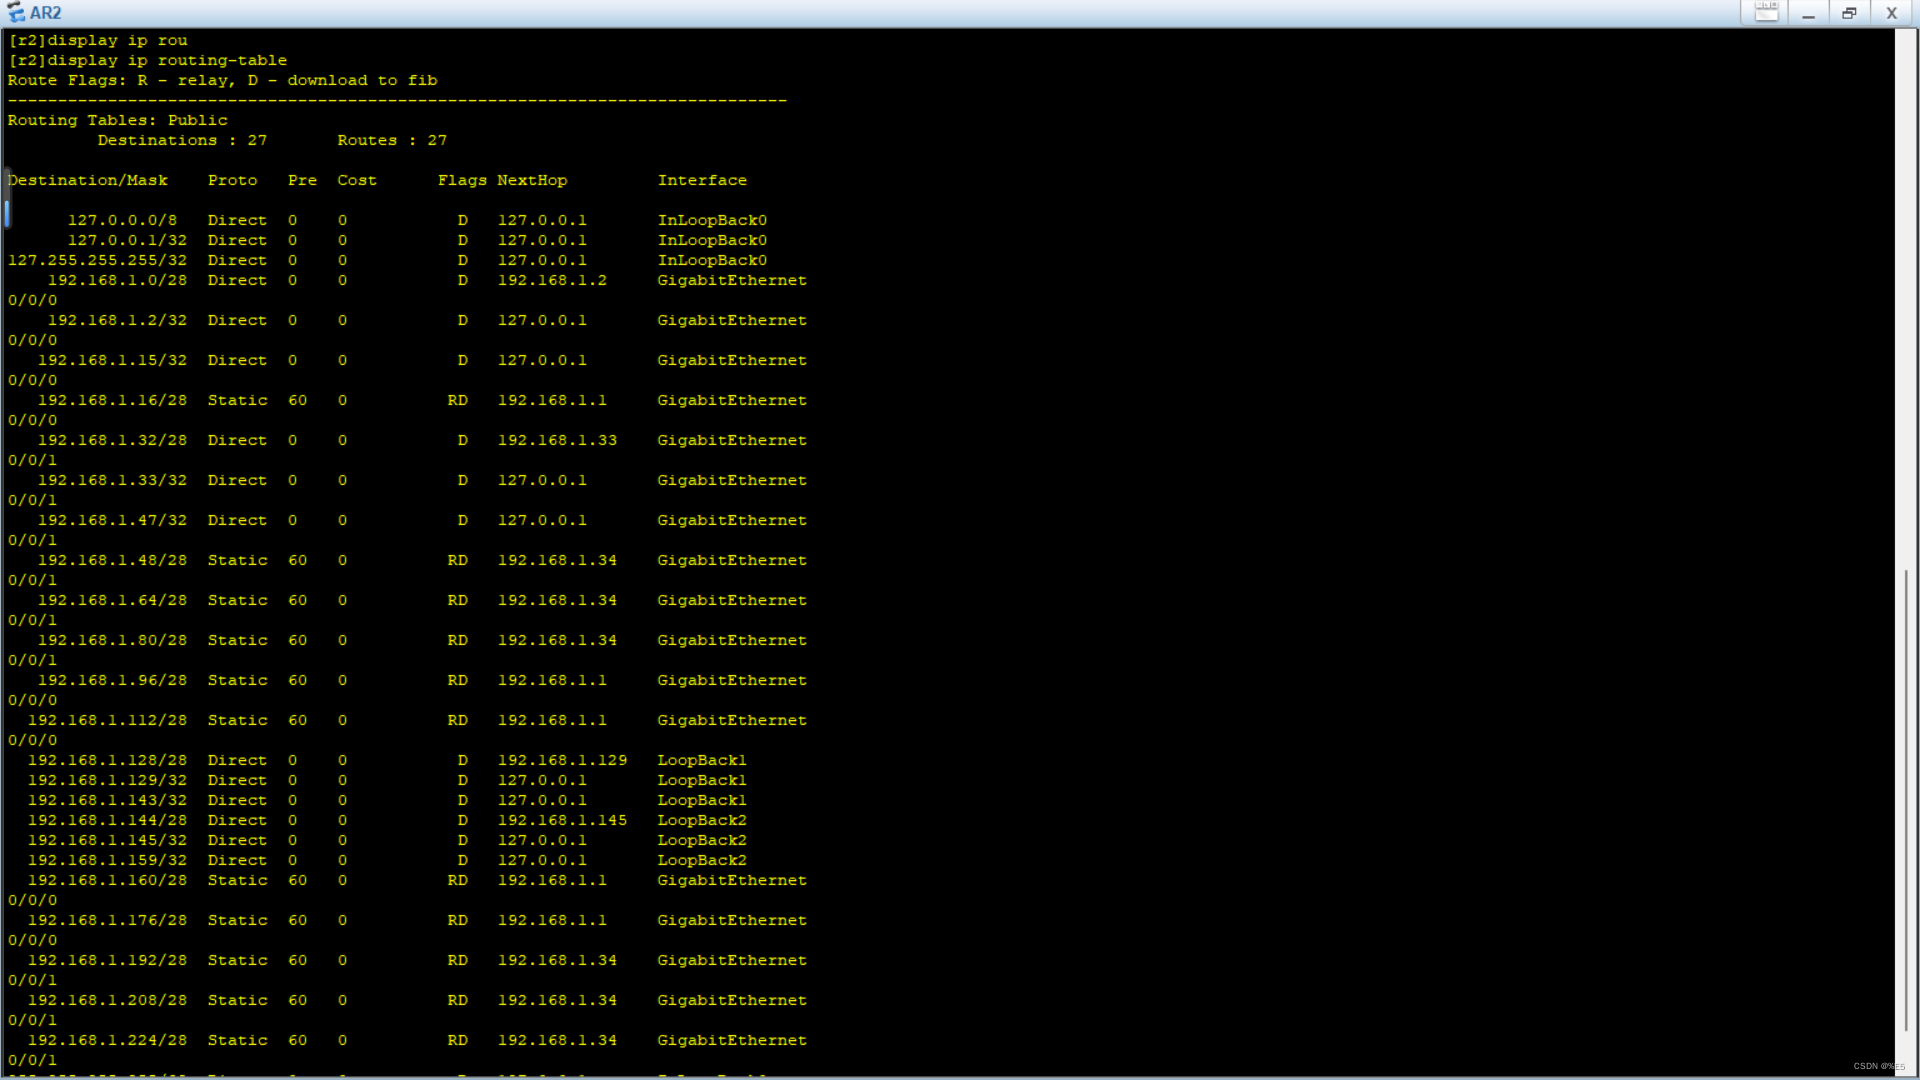Click the 192.168.1.144/28 LoopBack2 route row
The height and width of the screenshot is (1080, 1920).
coord(107,820)
